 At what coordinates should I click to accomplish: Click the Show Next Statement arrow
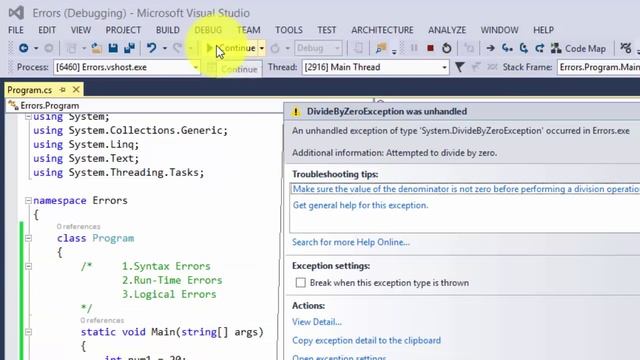click(490, 48)
